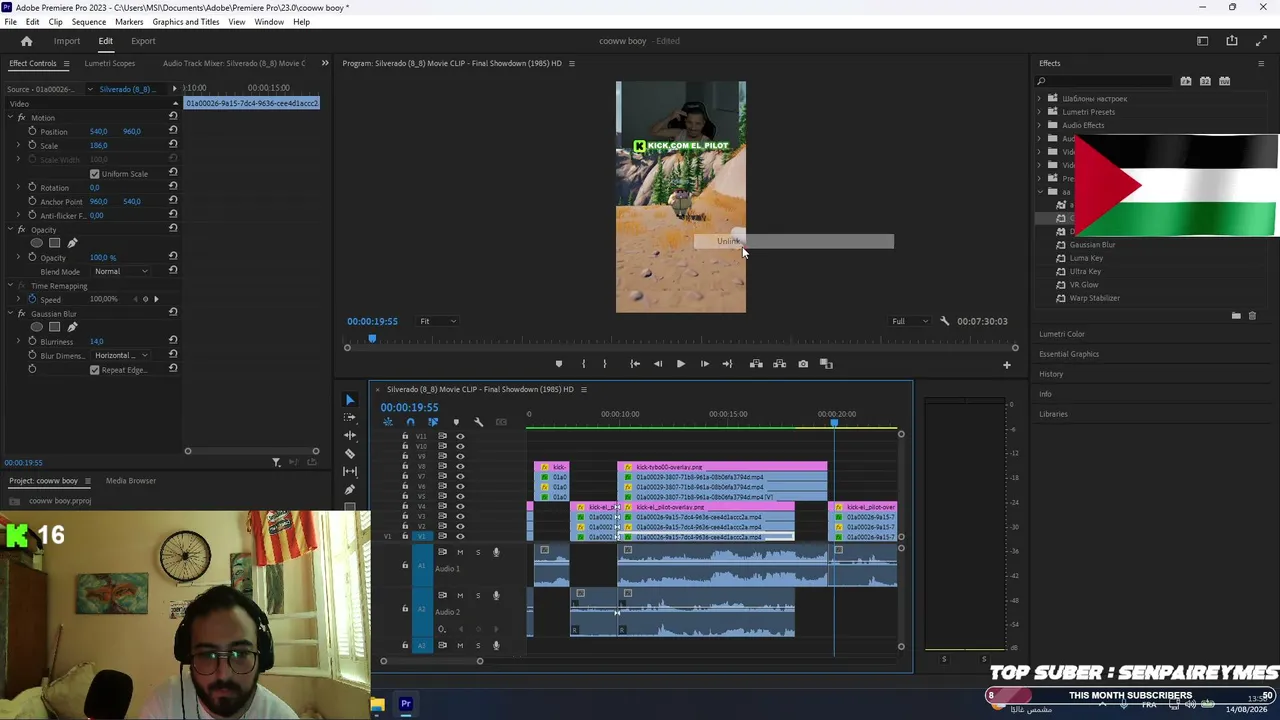Hide track V4 output
This screenshot has width=1280, height=720.
click(460, 507)
